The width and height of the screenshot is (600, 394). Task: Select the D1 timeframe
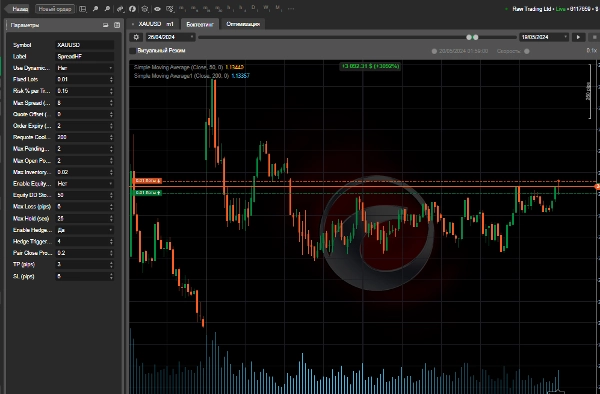[x=254, y=8]
